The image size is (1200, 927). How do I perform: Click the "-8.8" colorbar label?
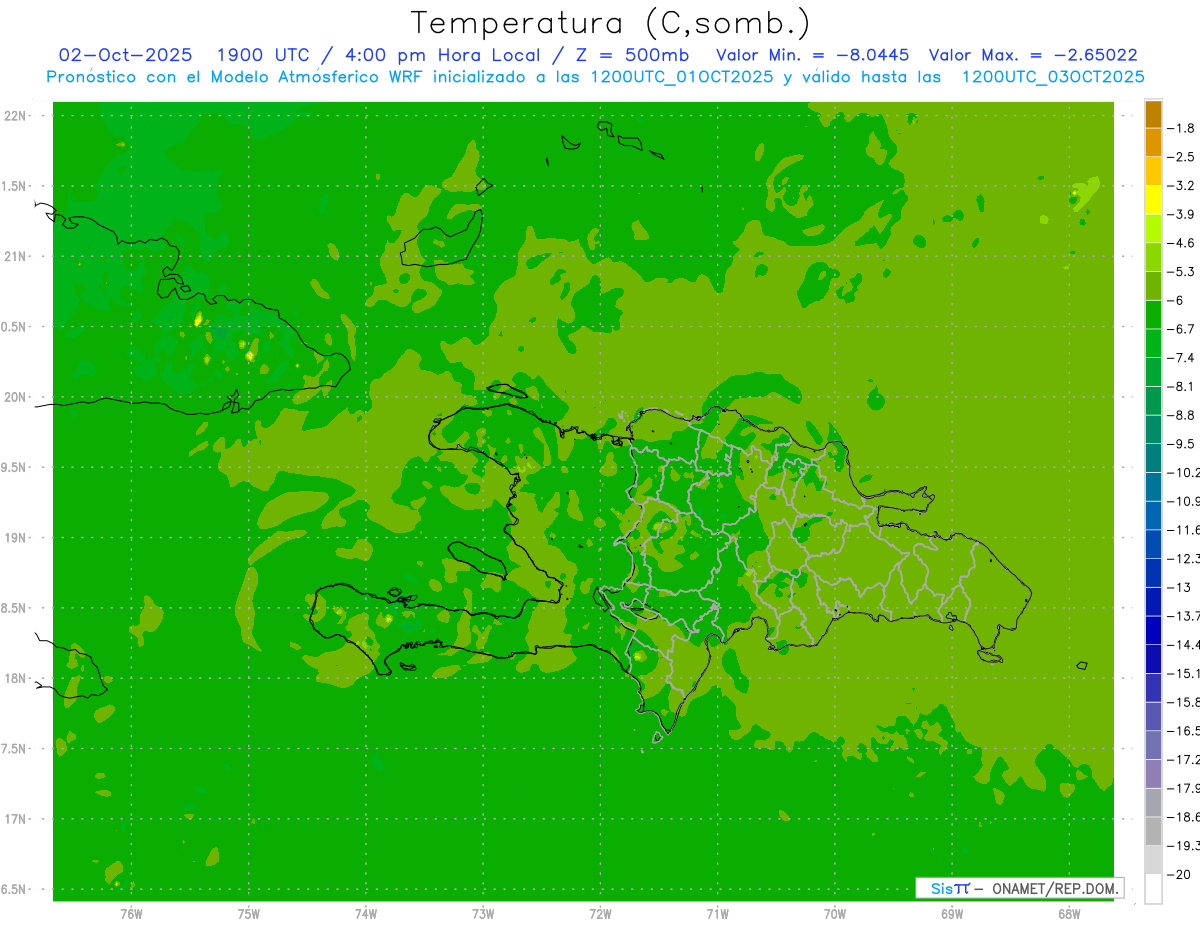(x=1181, y=414)
